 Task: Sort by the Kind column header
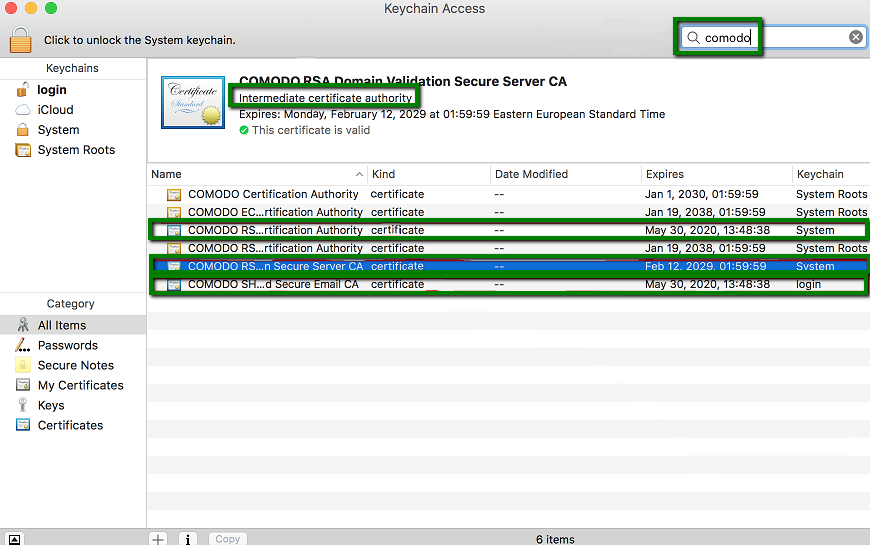[429, 174]
